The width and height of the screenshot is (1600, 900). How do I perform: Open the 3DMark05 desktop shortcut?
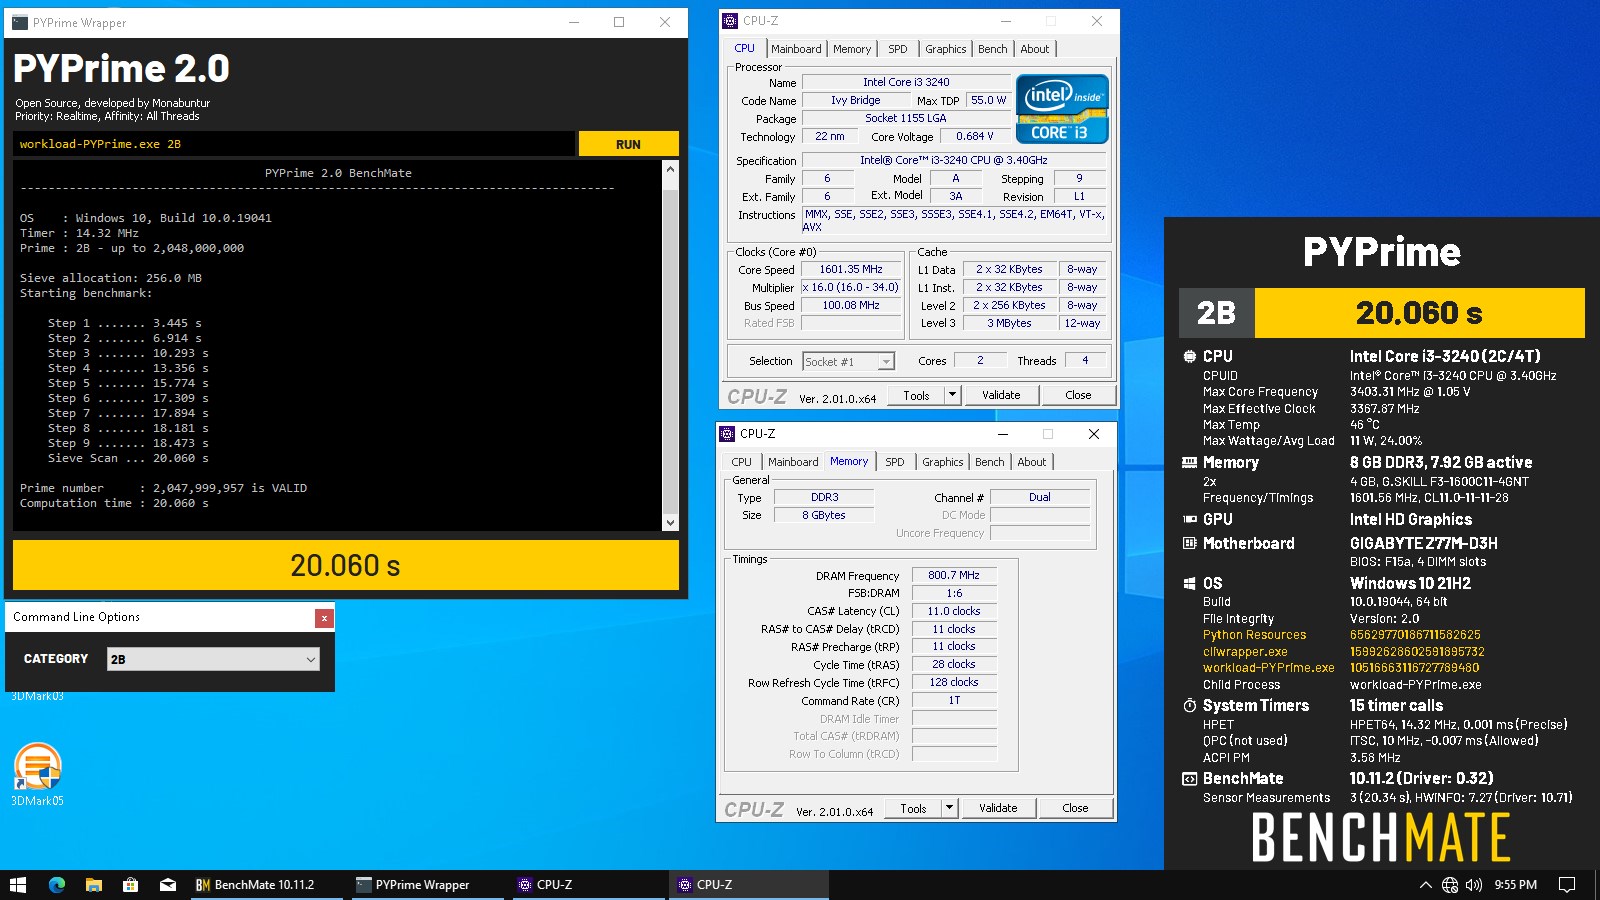click(37, 774)
